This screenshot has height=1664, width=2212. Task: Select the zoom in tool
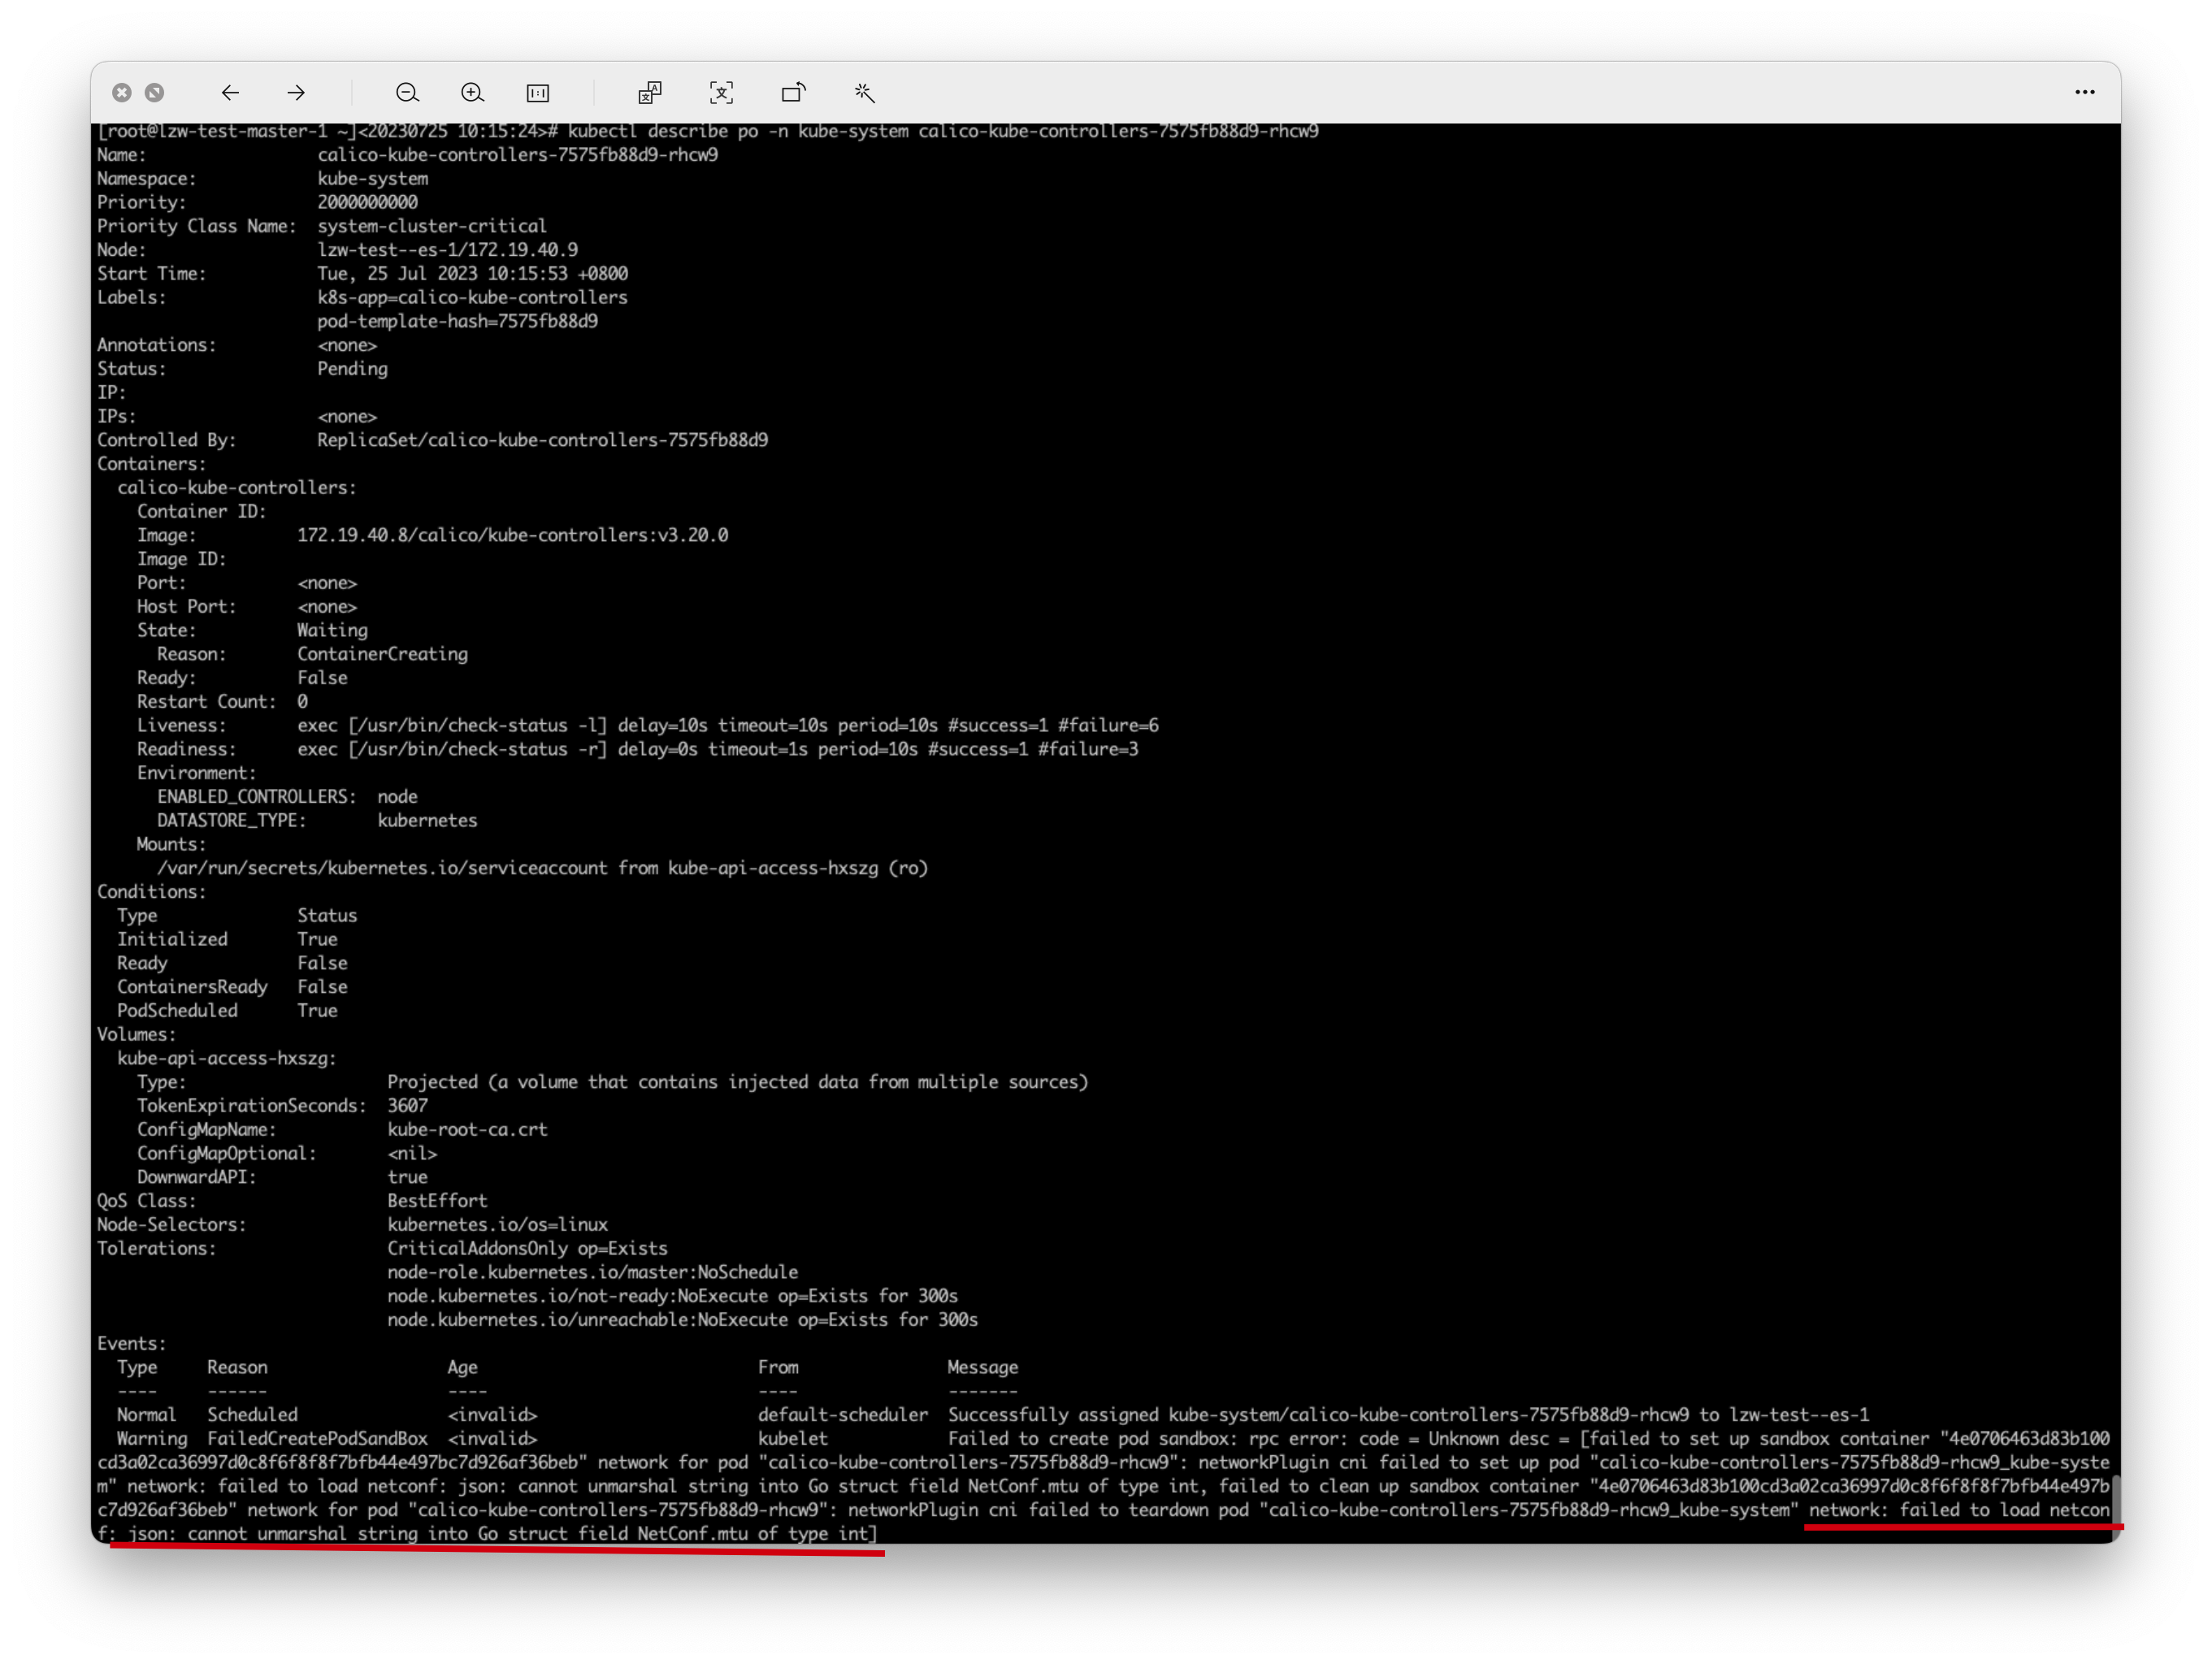pyautogui.click(x=473, y=92)
